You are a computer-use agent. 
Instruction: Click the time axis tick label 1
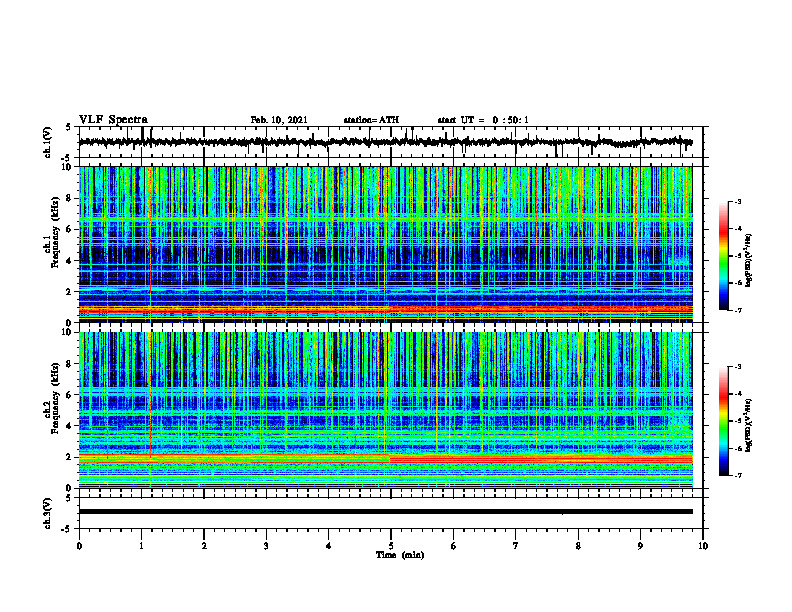(141, 546)
